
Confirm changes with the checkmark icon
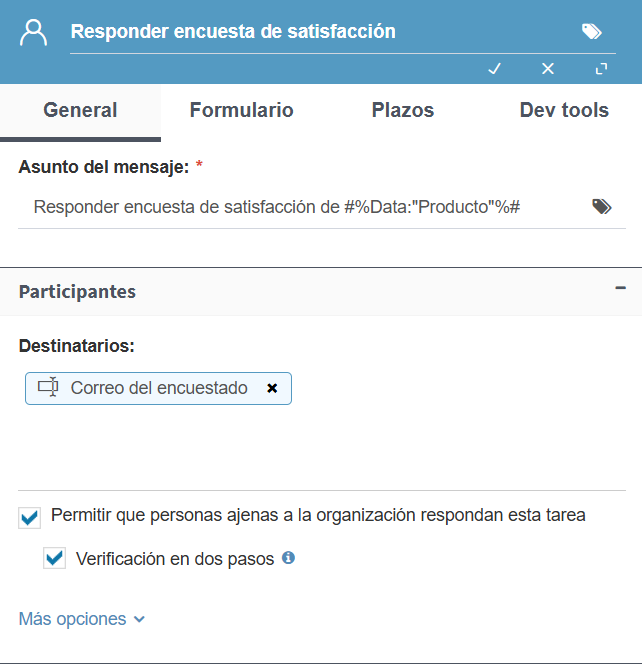pyautogui.click(x=494, y=69)
